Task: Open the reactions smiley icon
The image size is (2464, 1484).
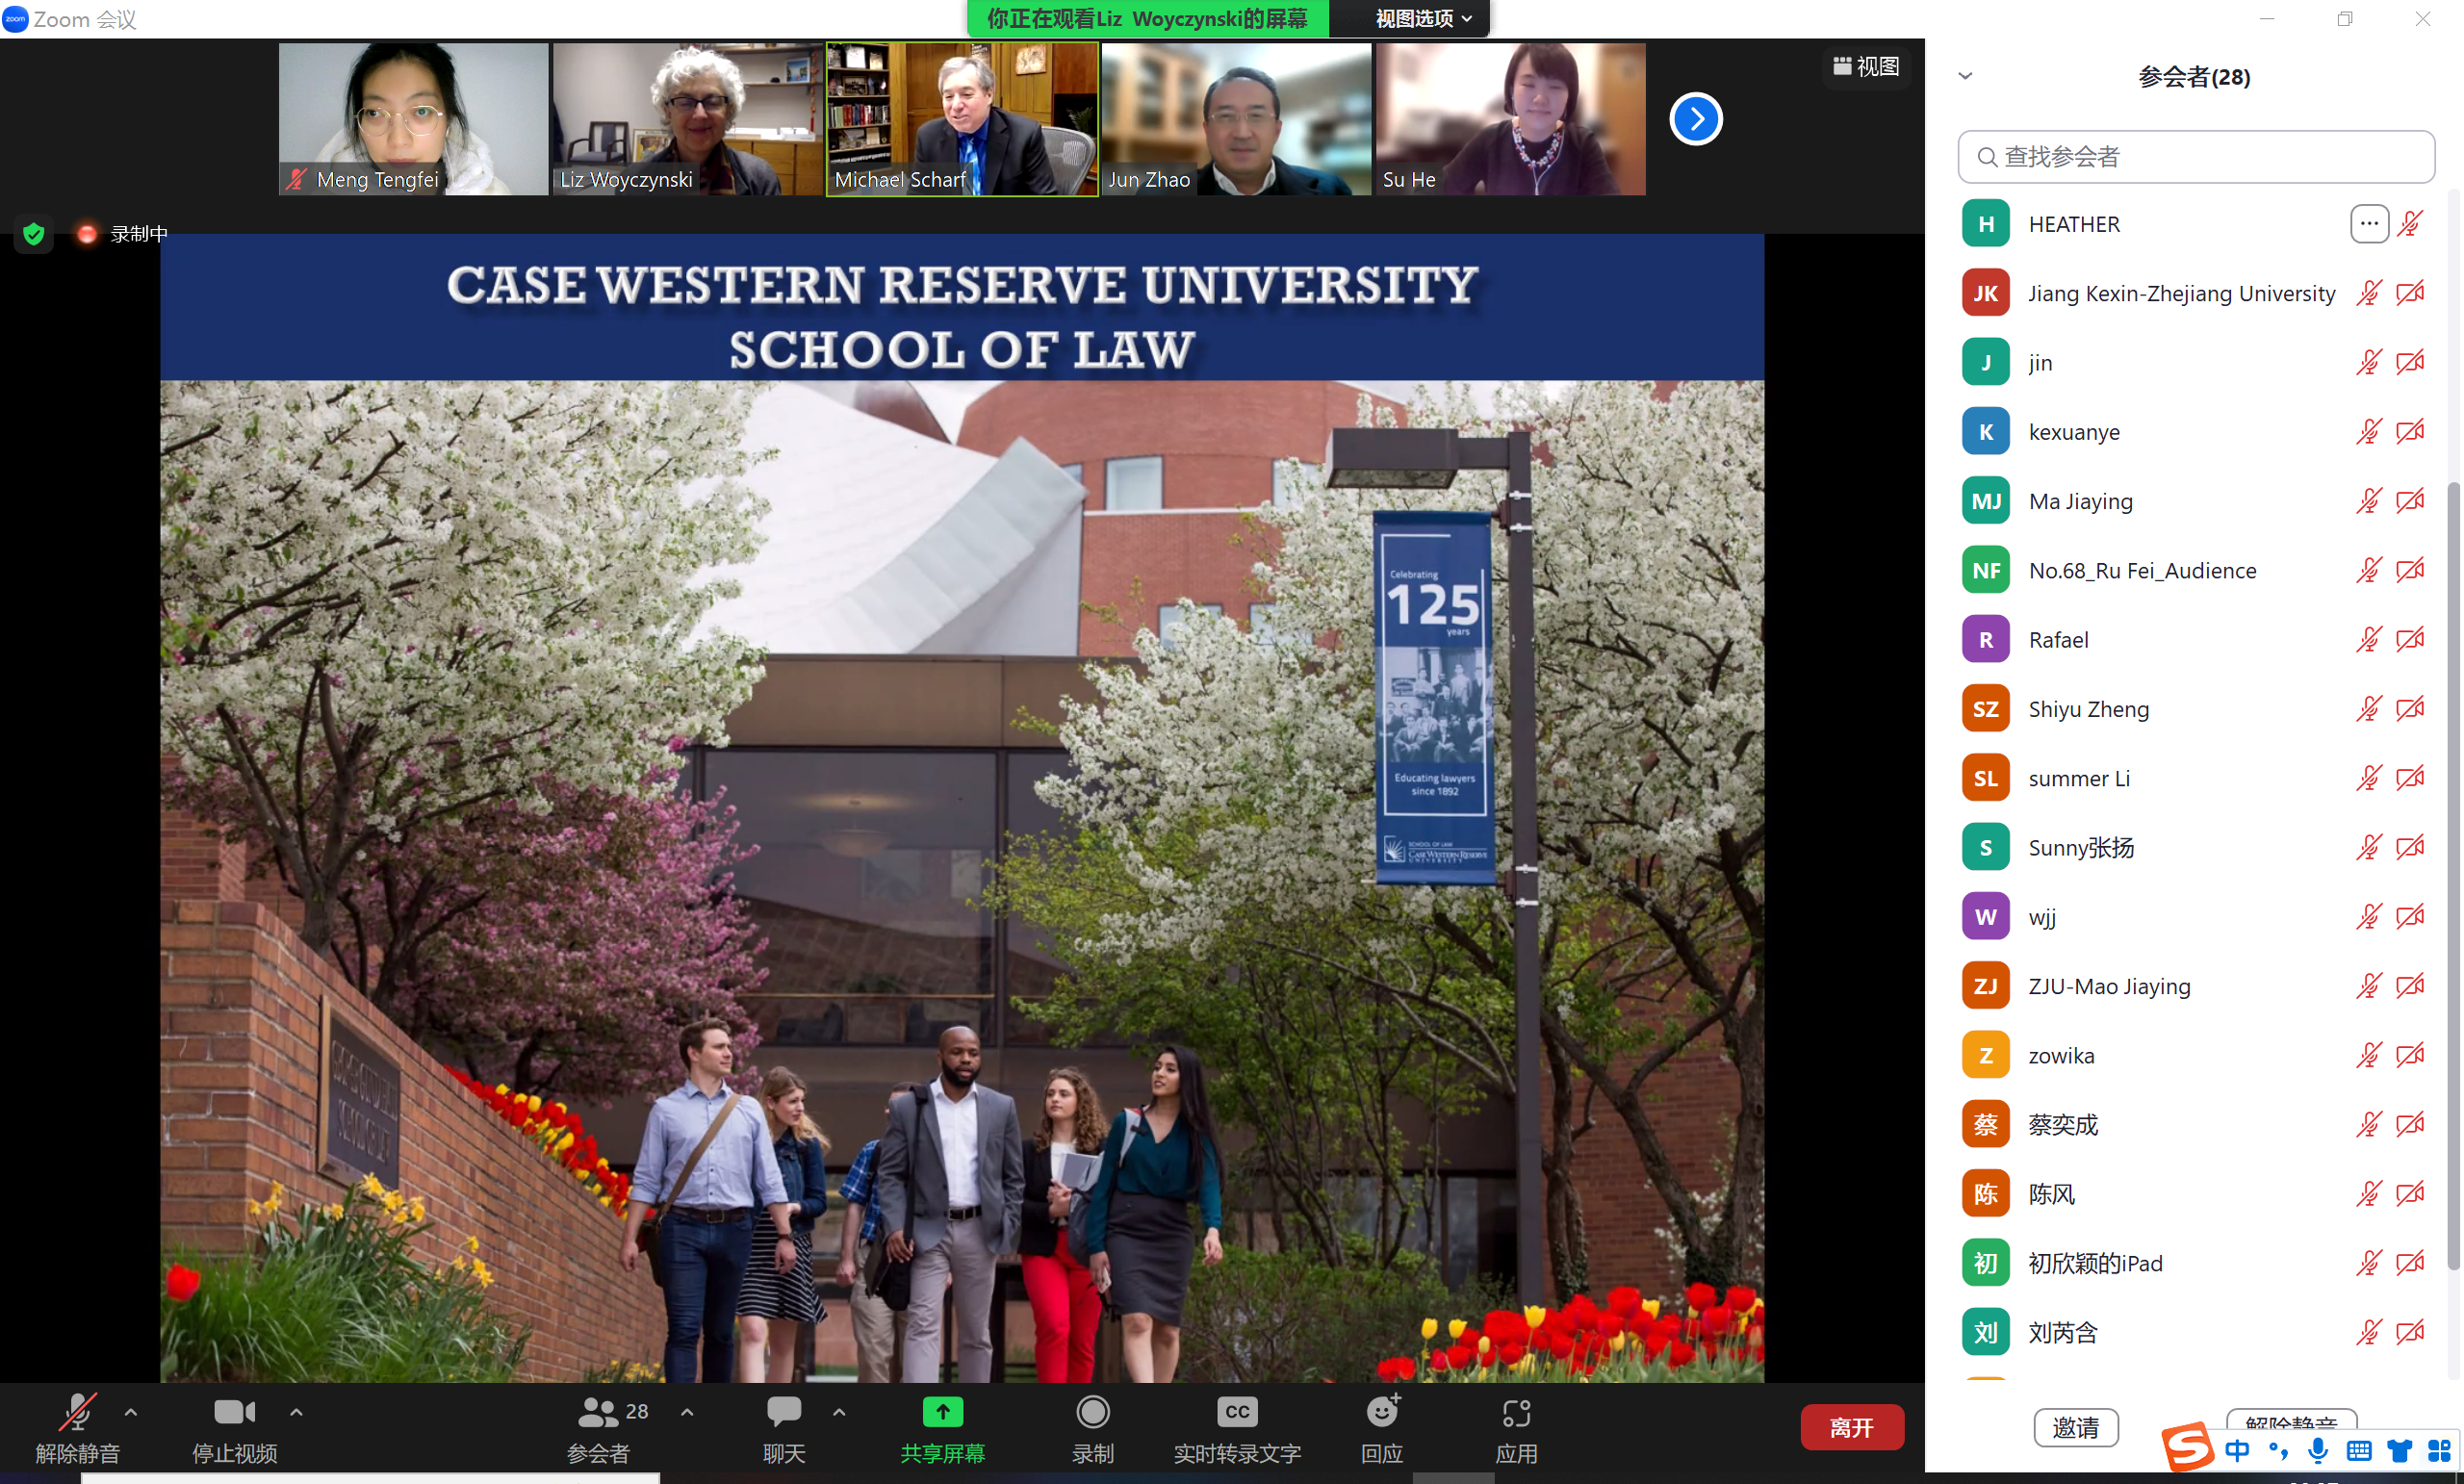Action: (x=1383, y=1412)
